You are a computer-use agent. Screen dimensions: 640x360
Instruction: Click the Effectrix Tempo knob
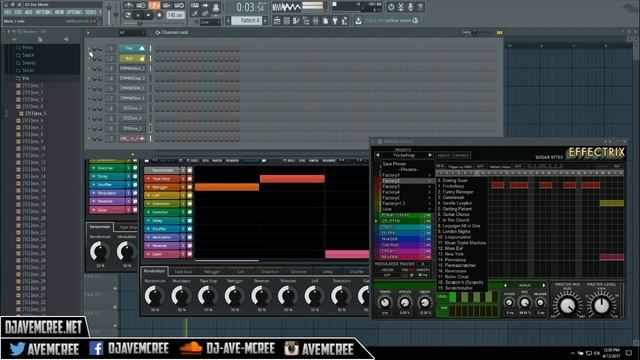click(x=384, y=303)
